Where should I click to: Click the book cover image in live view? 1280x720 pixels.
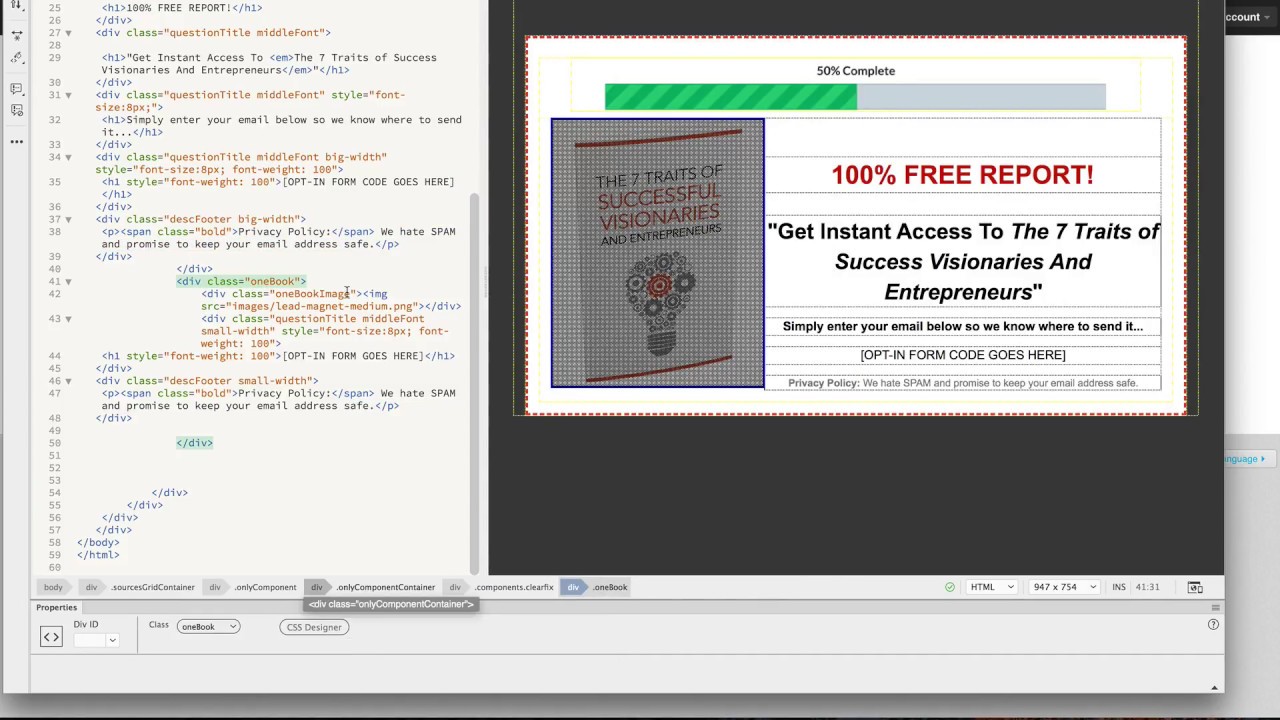(x=657, y=253)
